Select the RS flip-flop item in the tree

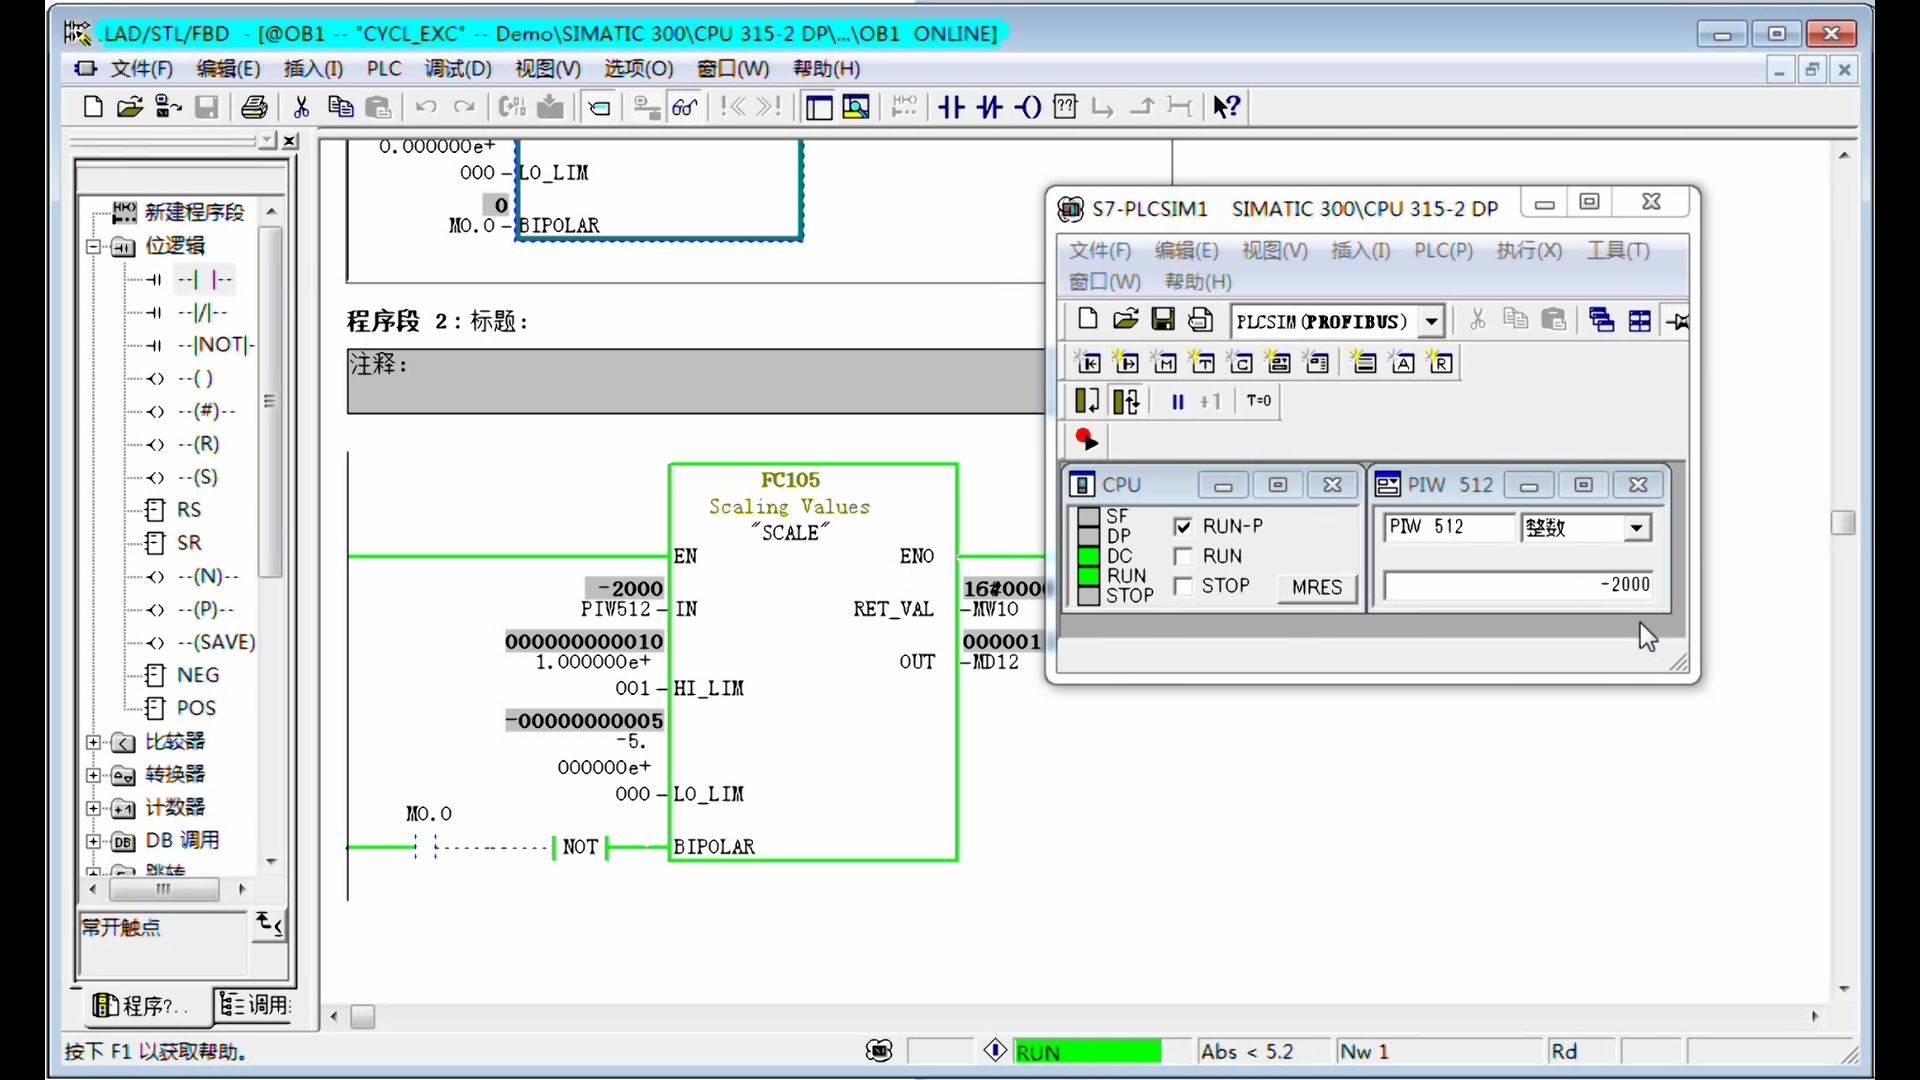click(189, 510)
